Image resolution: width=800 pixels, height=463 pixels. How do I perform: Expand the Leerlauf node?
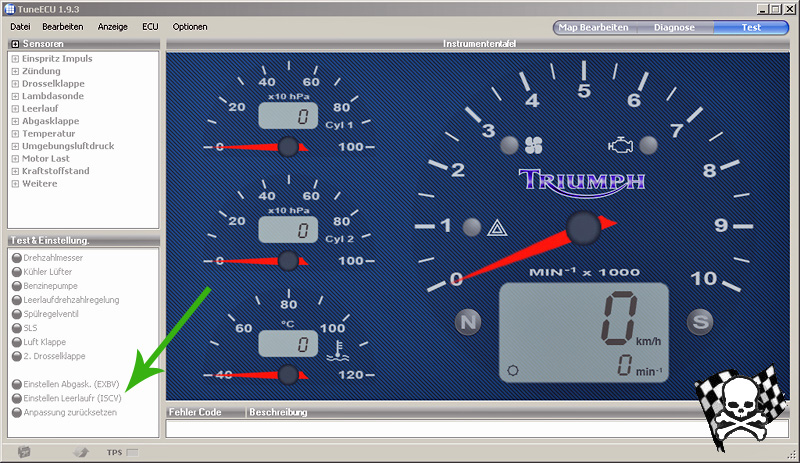coord(15,109)
